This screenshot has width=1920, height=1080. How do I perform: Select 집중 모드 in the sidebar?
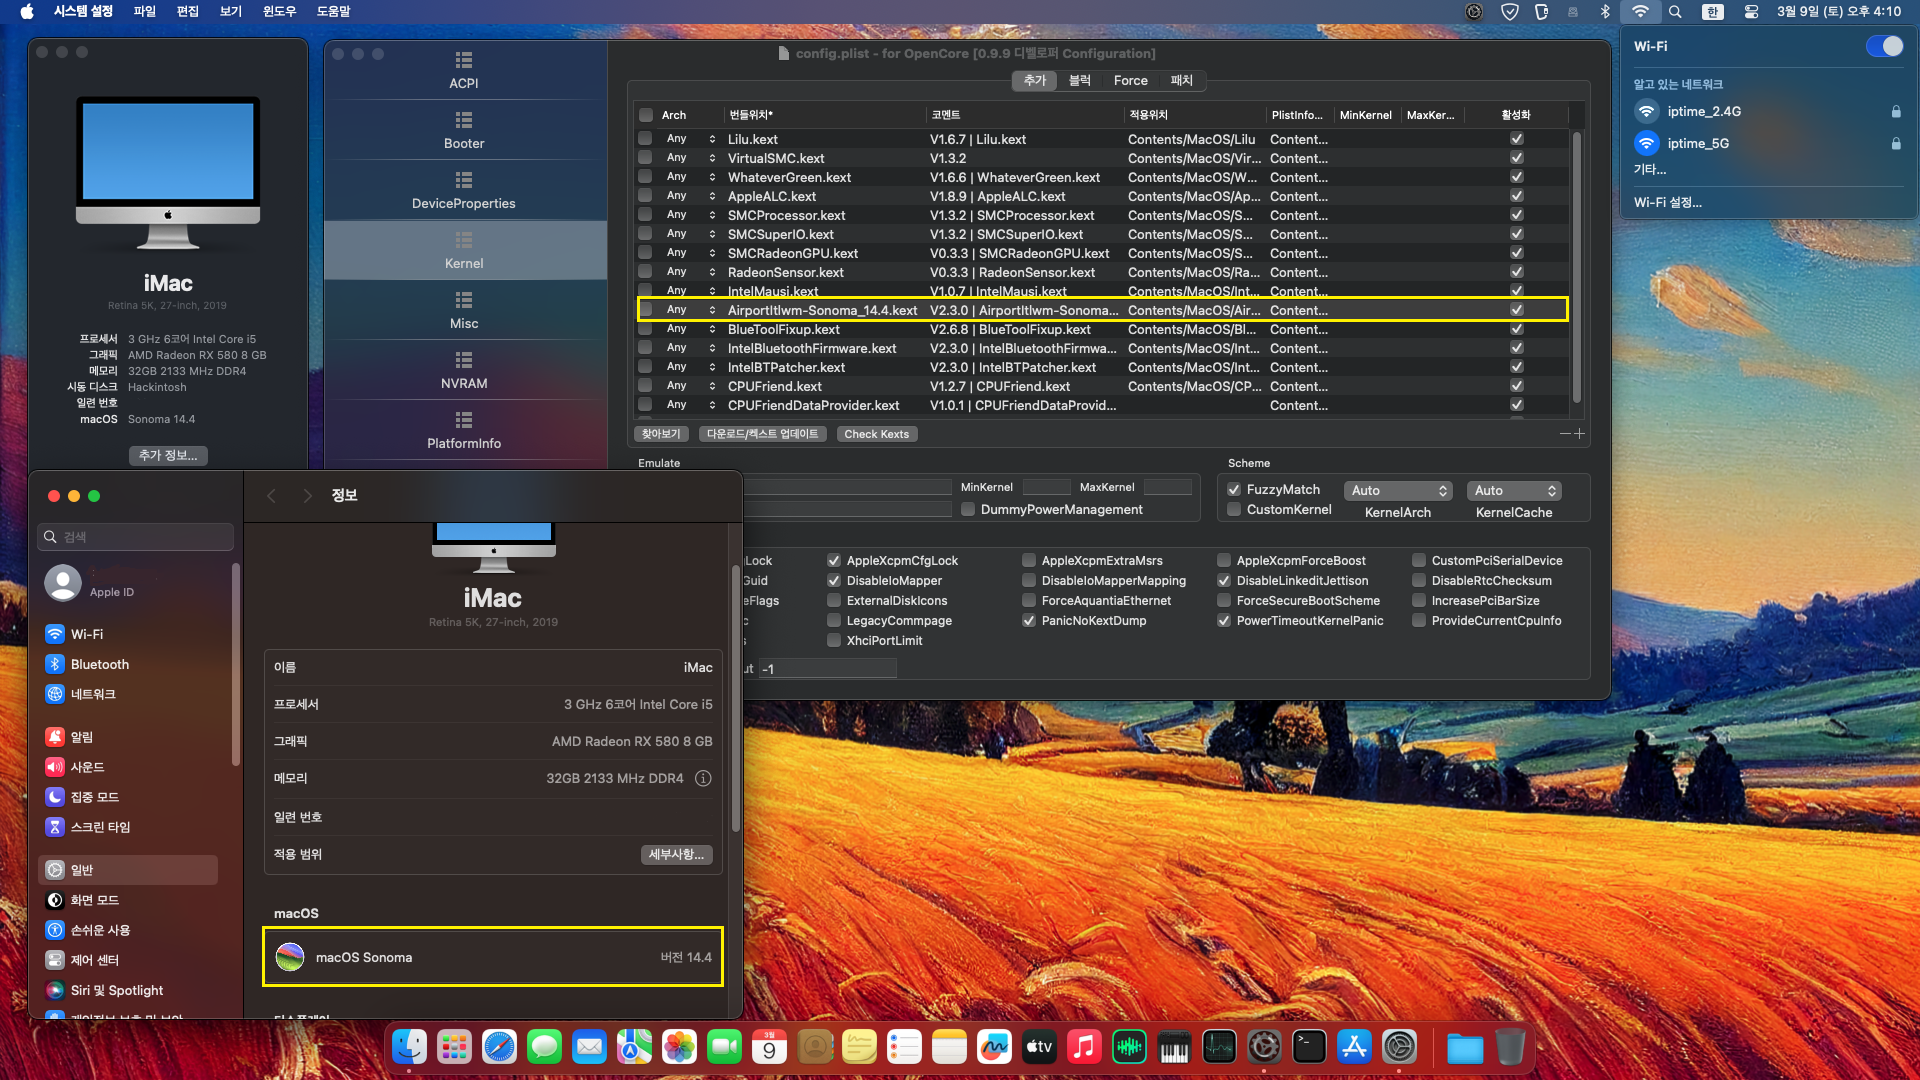coord(128,797)
